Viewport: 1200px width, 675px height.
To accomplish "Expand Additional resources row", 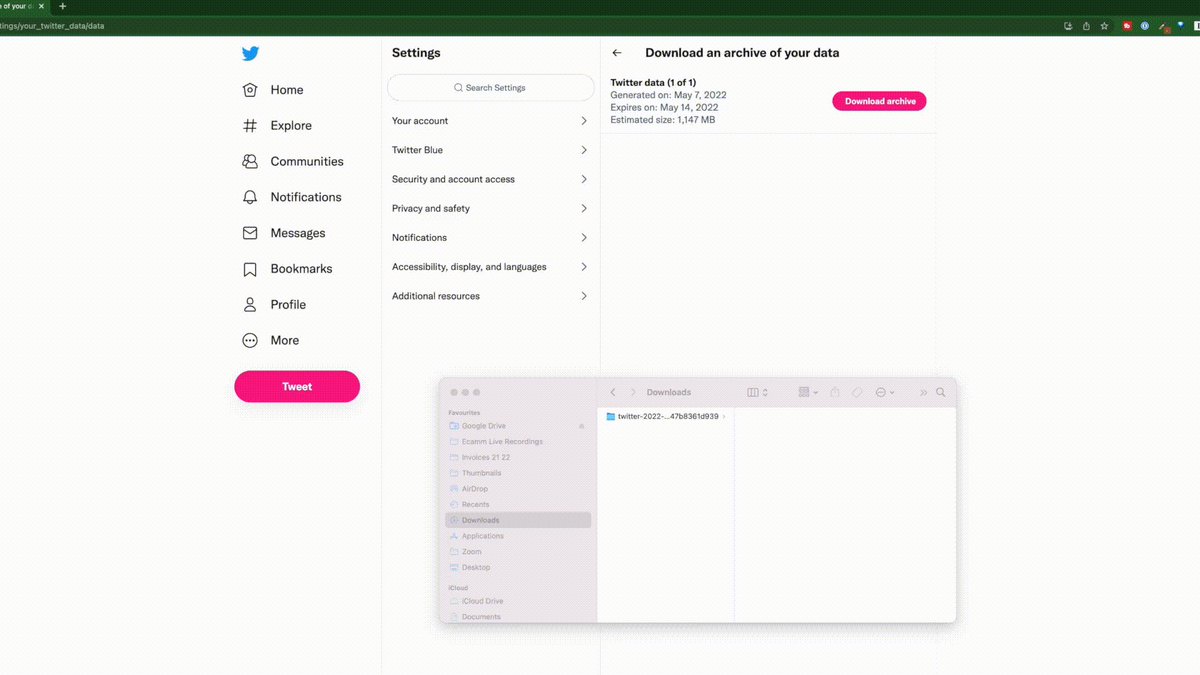I will pyautogui.click(x=490, y=296).
